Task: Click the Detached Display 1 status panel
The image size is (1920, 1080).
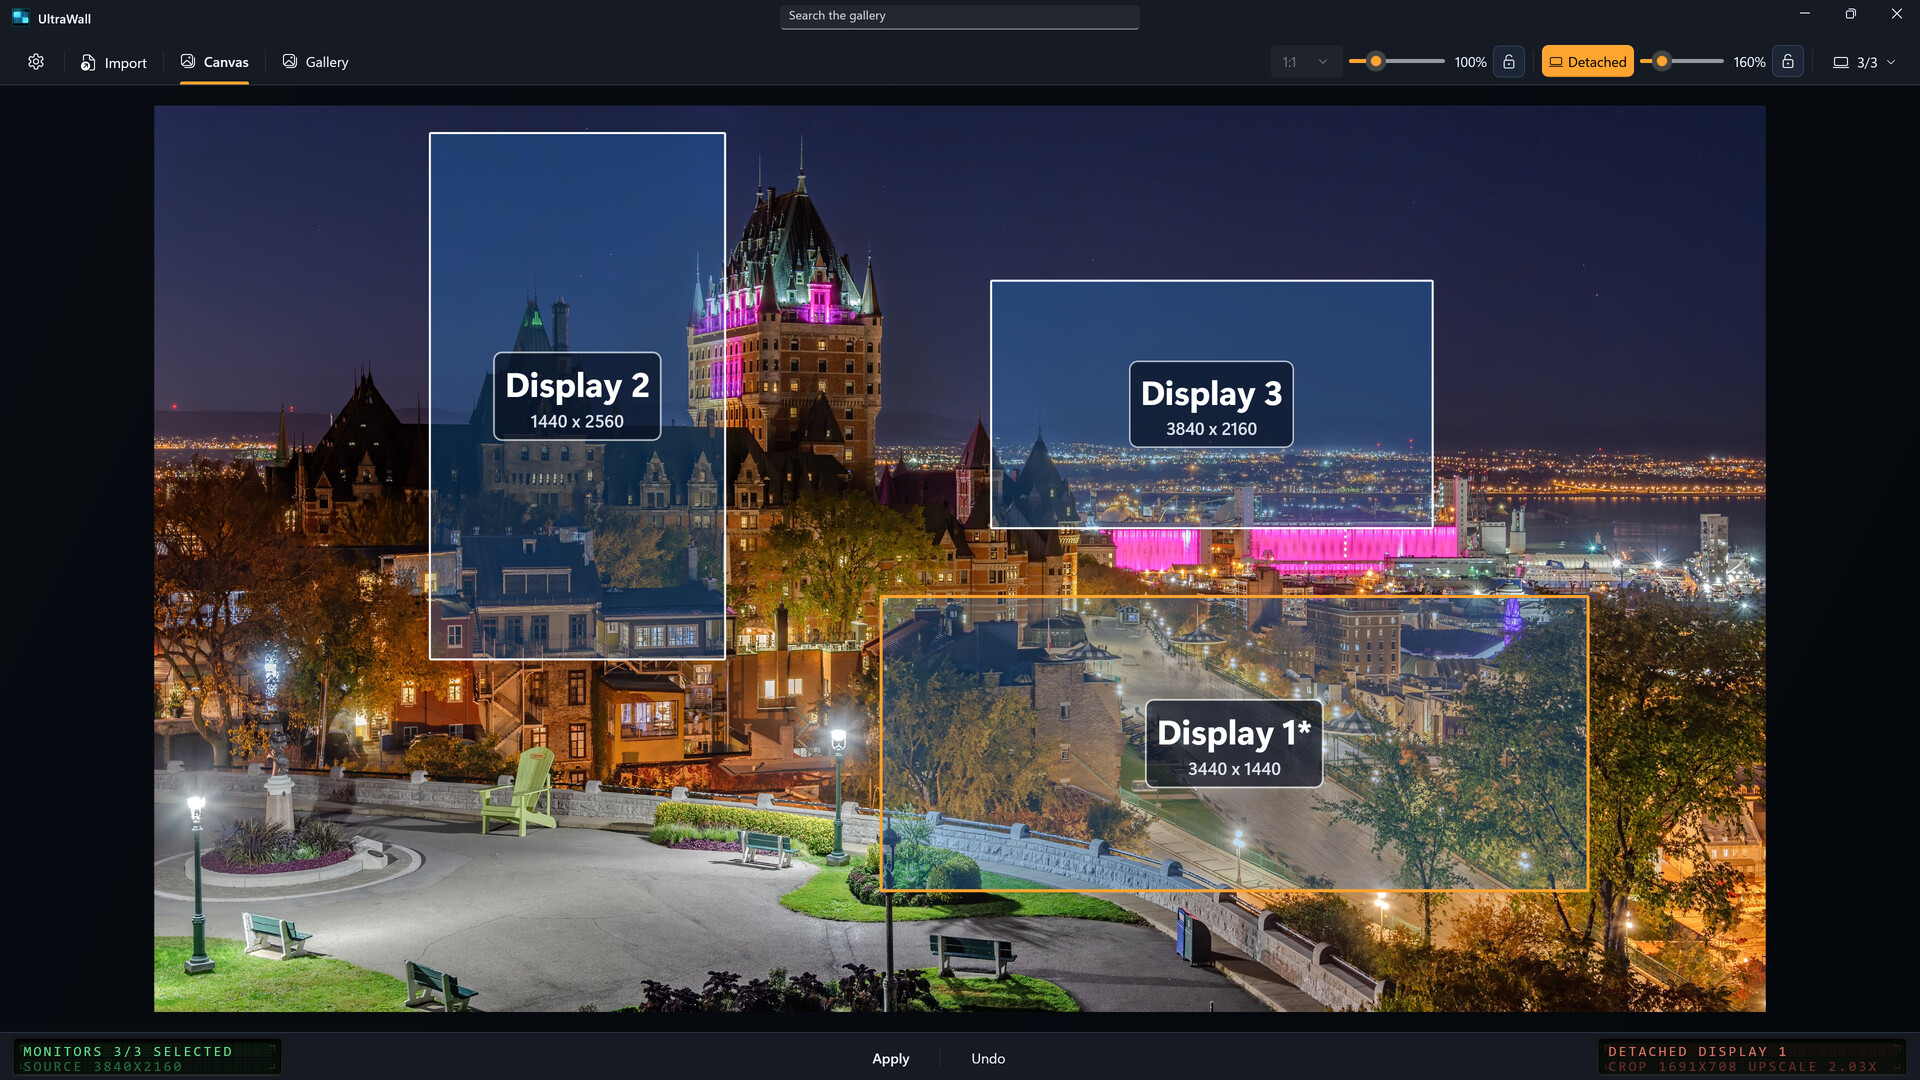Action: coord(1752,1058)
